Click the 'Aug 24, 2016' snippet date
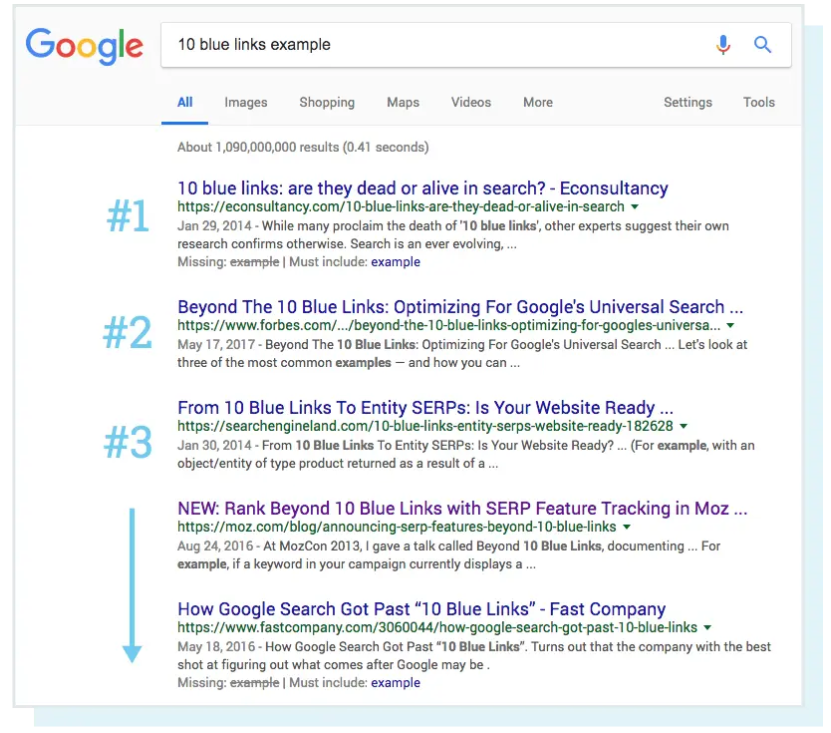Image resolution: width=831 pixels, height=733 pixels. (215, 546)
